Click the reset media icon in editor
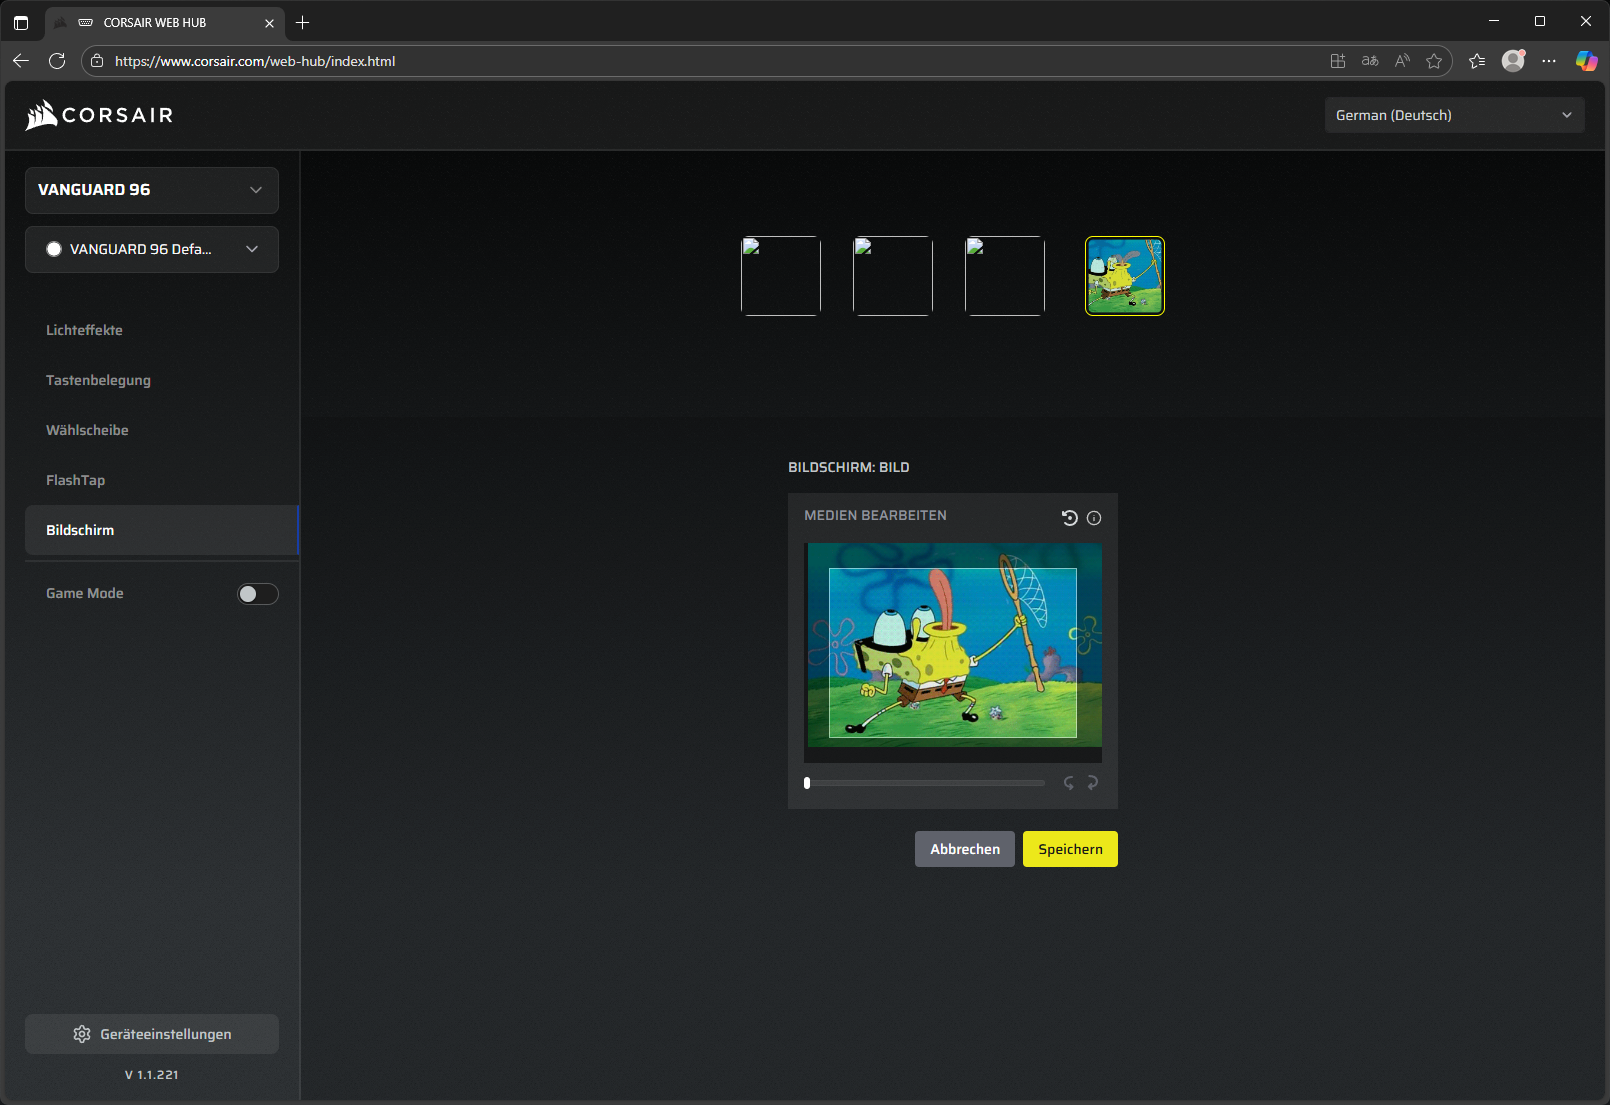The width and height of the screenshot is (1610, 1105). coord(1069,517)
